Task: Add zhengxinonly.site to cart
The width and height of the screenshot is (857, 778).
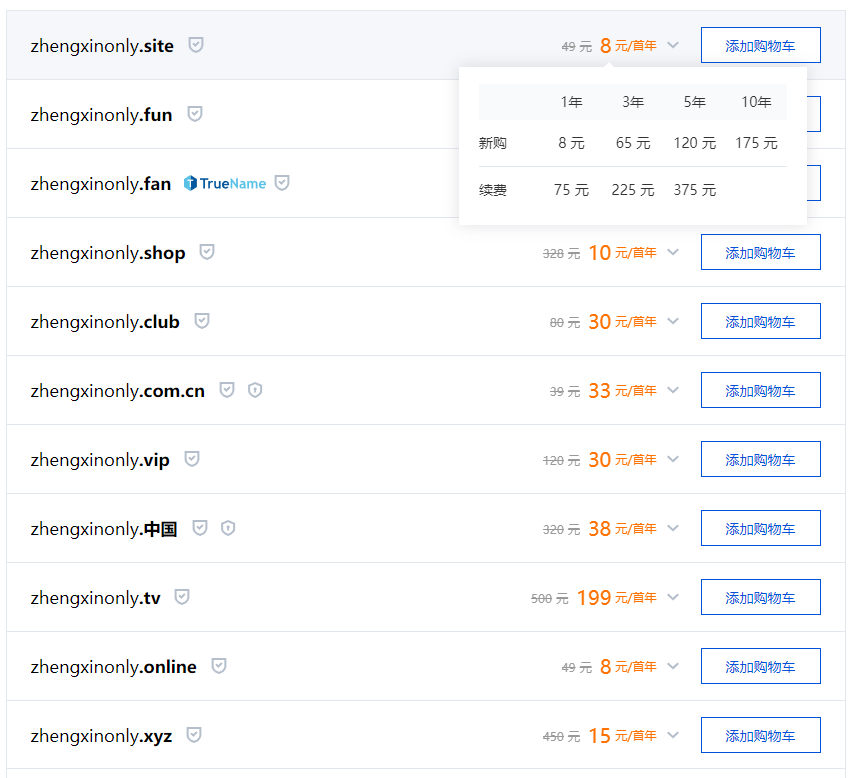Action: tap(760, 45)
